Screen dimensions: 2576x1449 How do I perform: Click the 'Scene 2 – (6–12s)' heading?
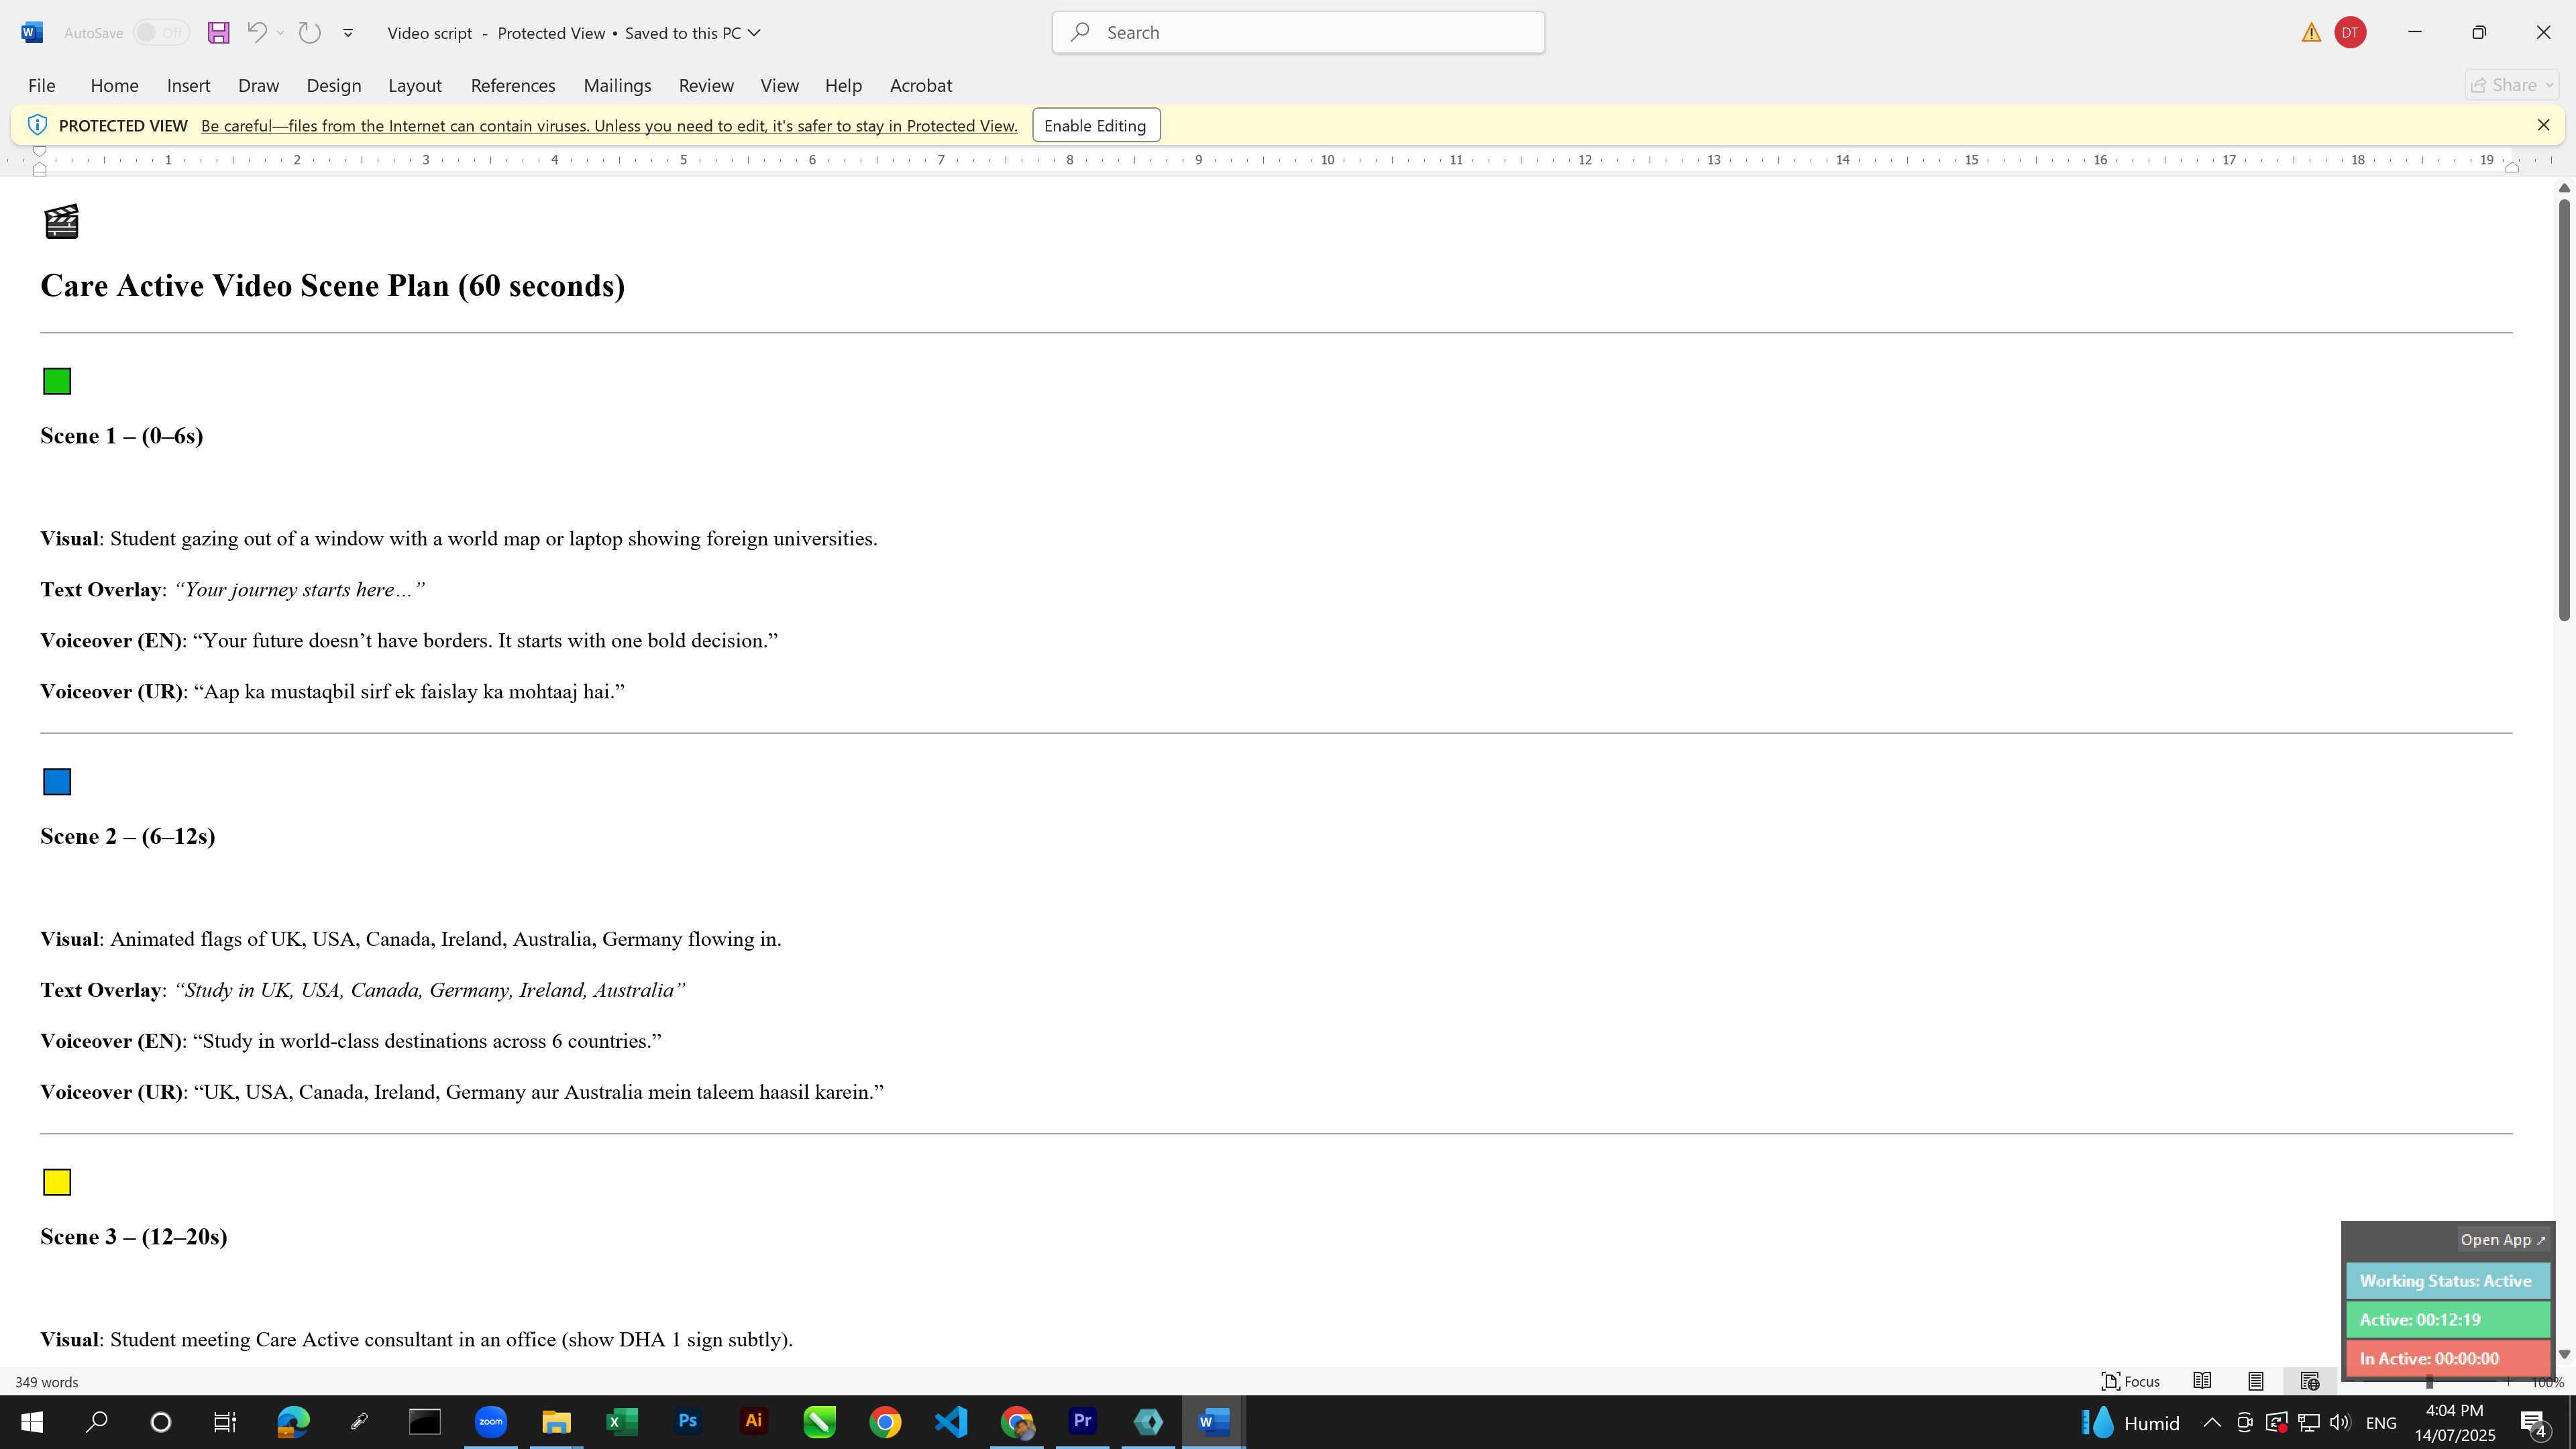127,837
